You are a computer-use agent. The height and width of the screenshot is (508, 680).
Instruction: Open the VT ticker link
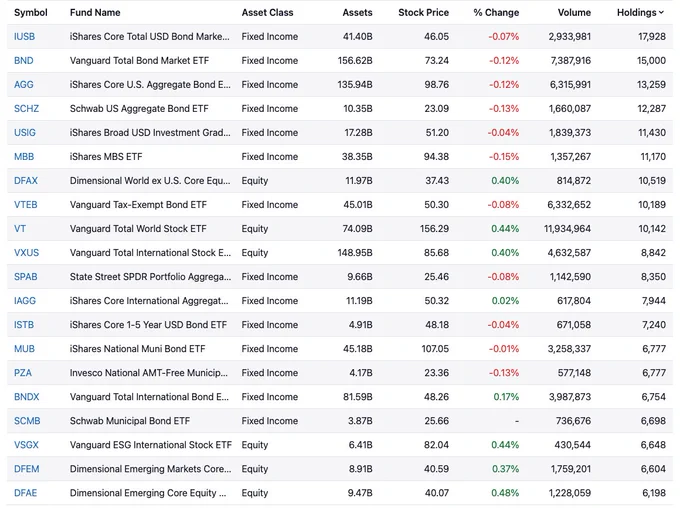click(x=20, y=229)
